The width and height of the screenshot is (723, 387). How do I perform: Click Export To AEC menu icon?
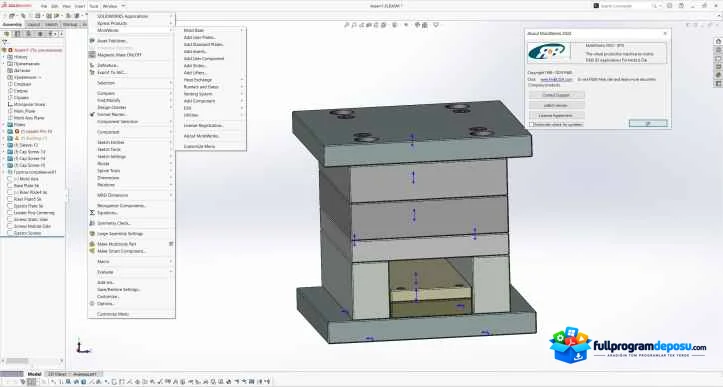(x=92, y=72)
